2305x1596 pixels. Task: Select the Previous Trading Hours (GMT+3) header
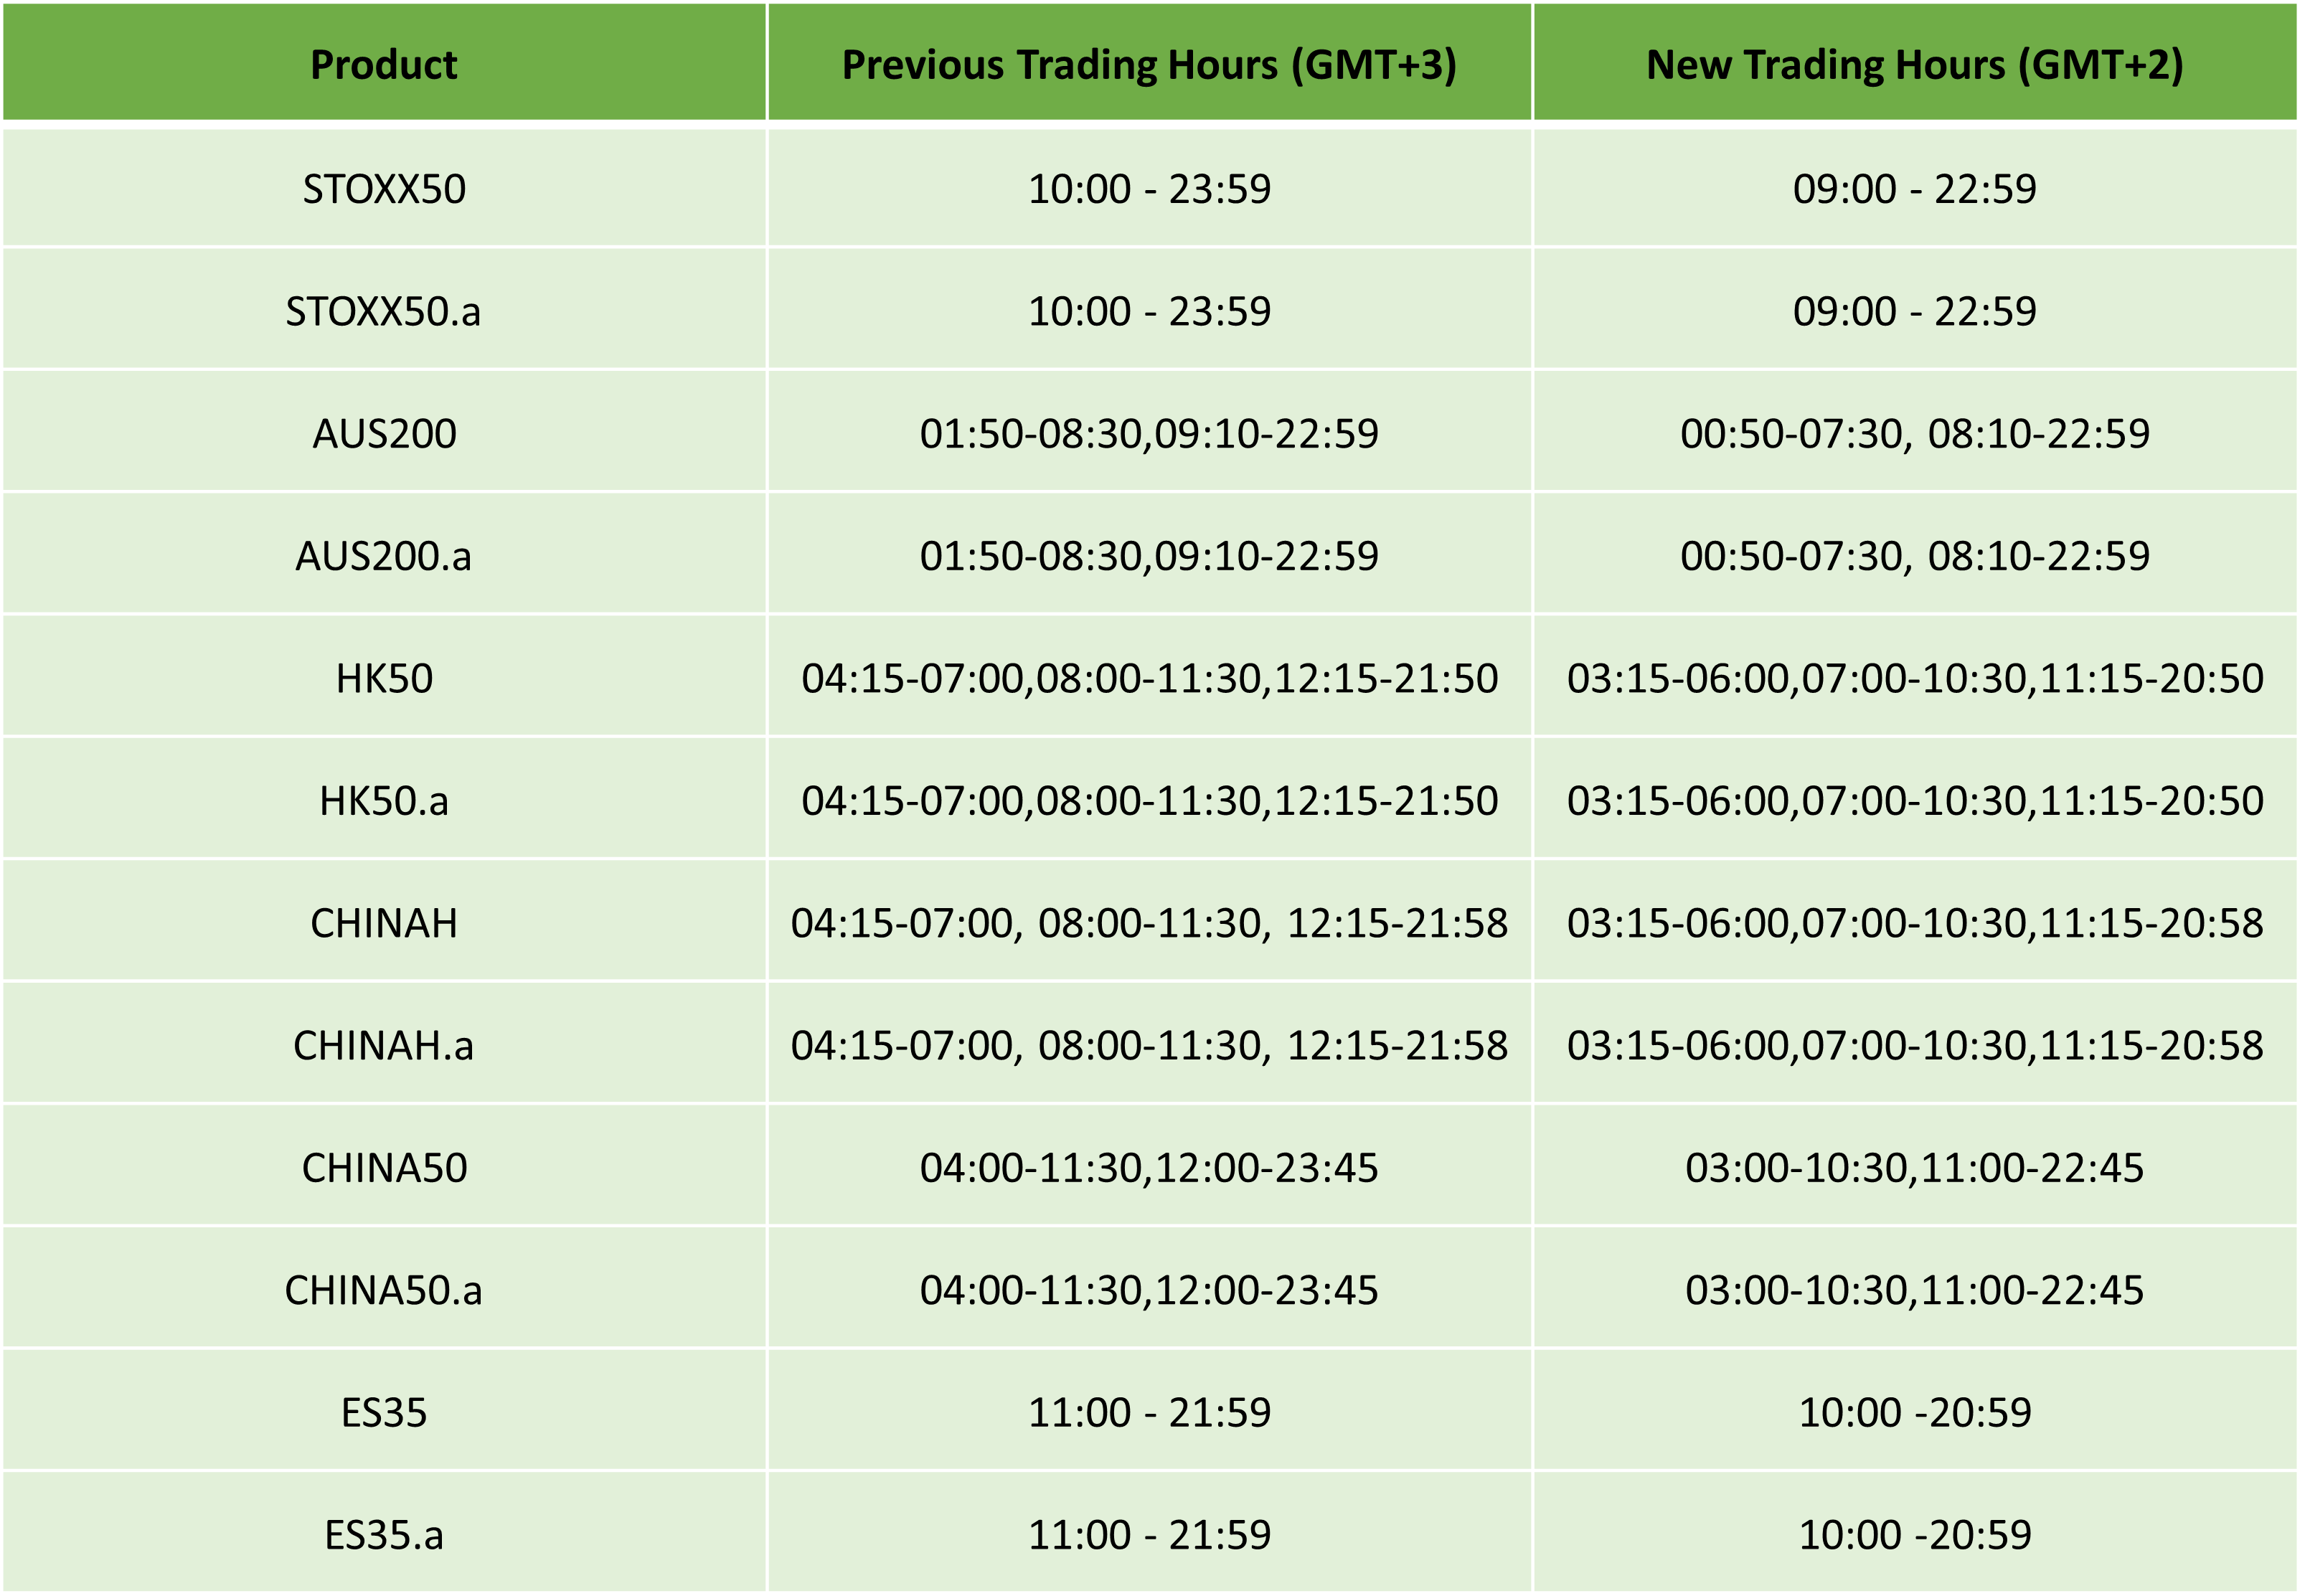coord(1150,65)
